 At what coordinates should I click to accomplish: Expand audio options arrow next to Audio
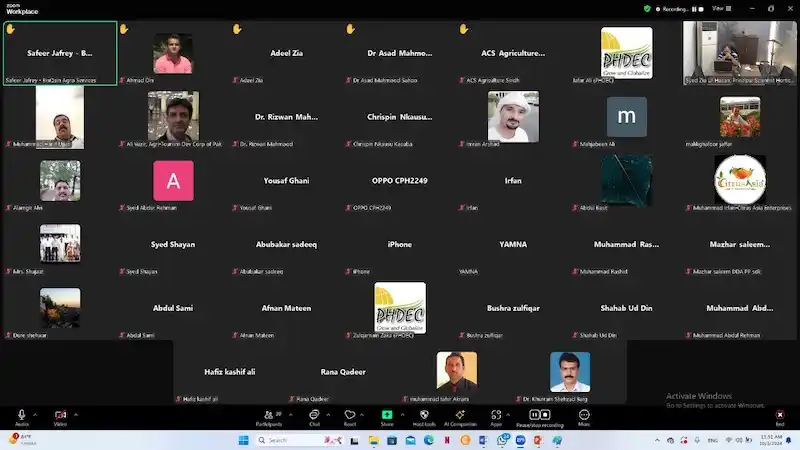click(35, 414)
